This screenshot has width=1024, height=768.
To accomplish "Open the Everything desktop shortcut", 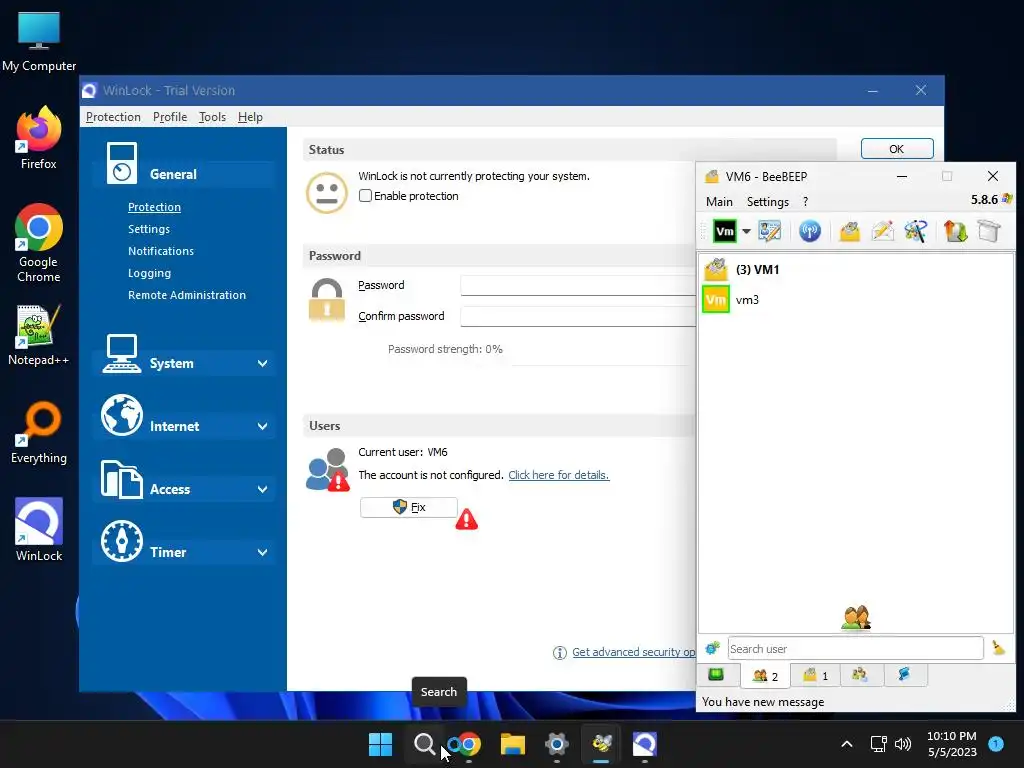I will 39,432.
